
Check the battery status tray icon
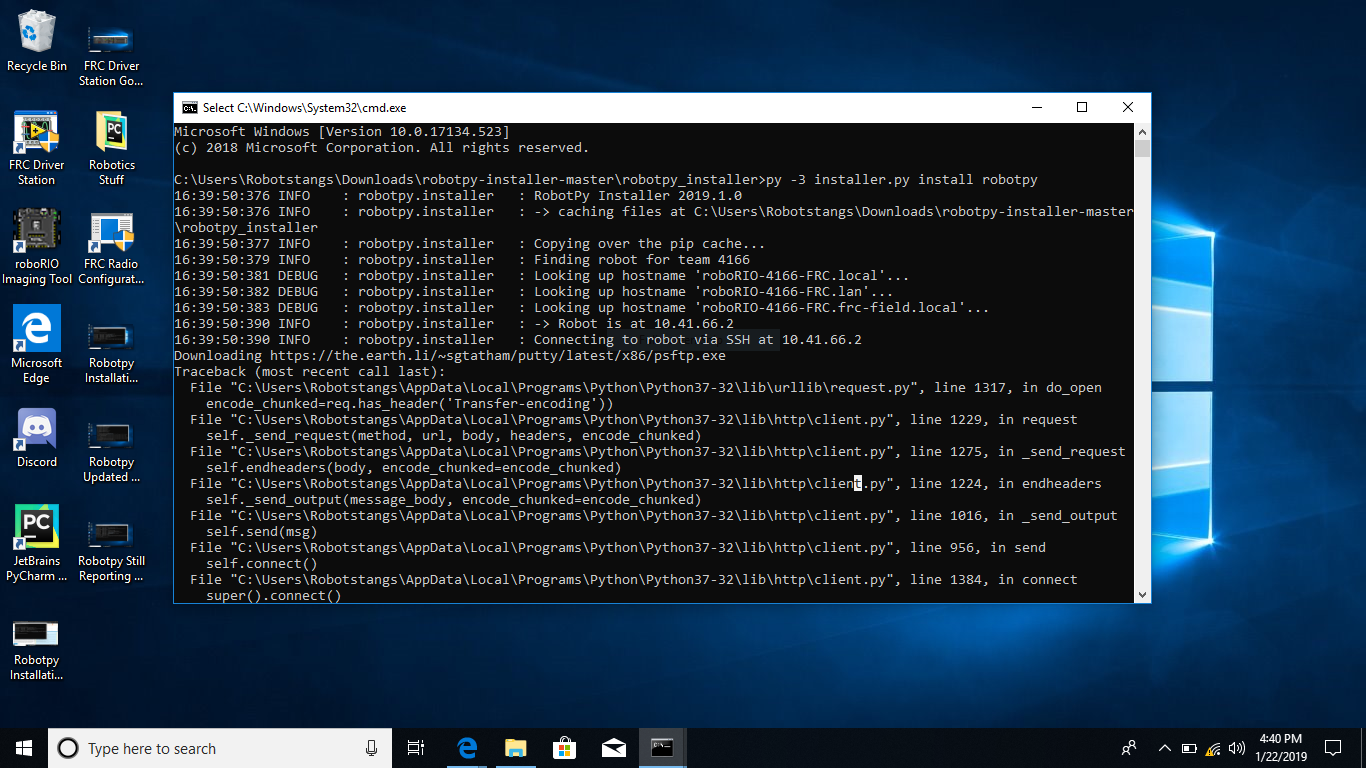[x=1189, y=748]
